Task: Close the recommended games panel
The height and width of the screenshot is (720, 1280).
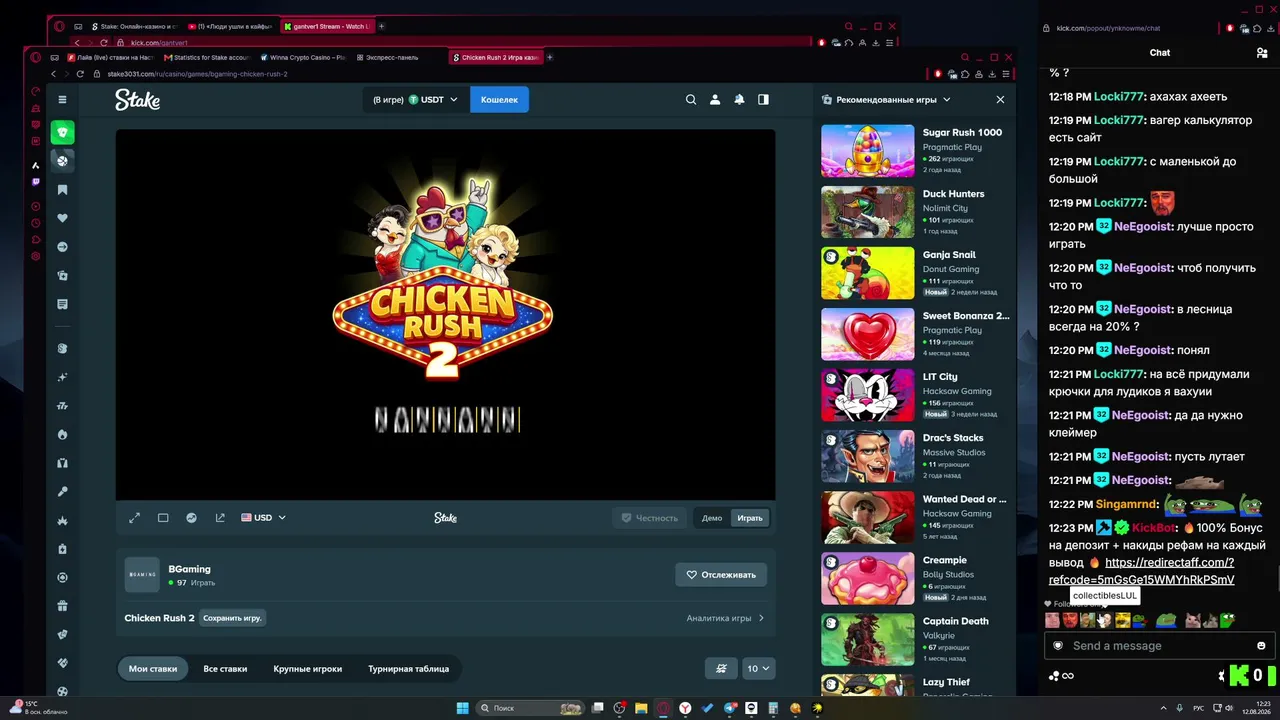Action: coord(1000,100)
